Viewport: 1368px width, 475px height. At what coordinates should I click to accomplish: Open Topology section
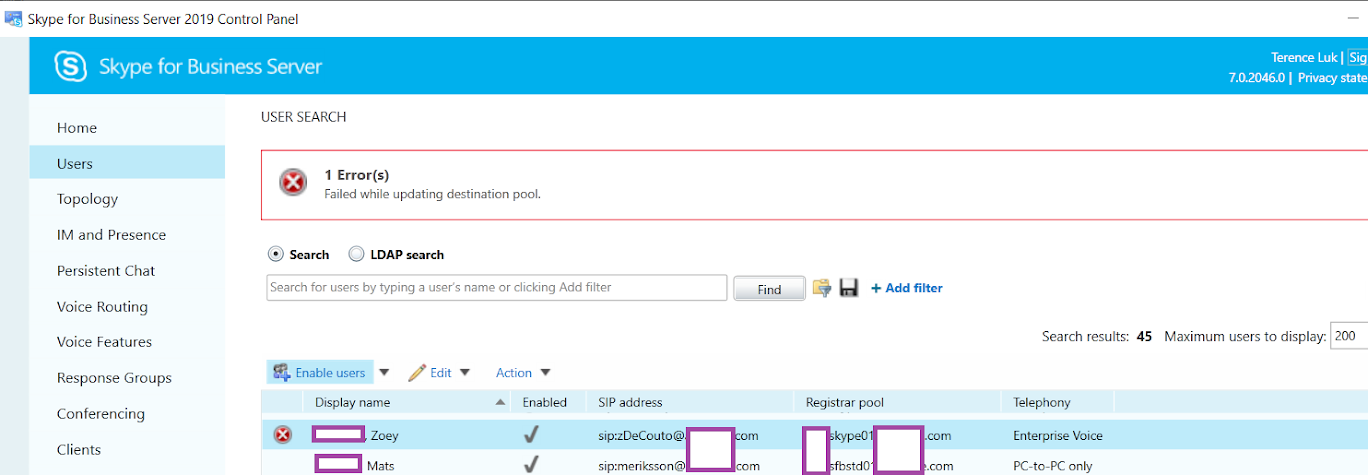pyautogui.click(x=88, y=199)
